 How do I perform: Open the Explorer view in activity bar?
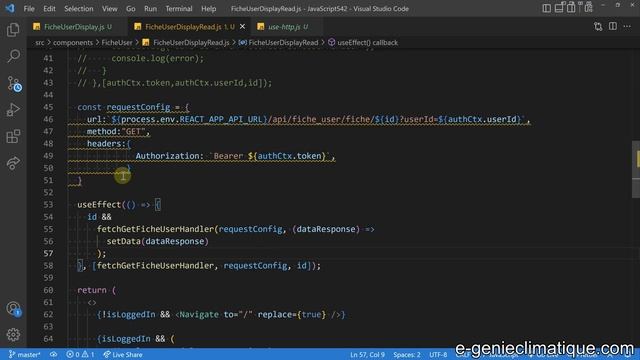(13, 30)
